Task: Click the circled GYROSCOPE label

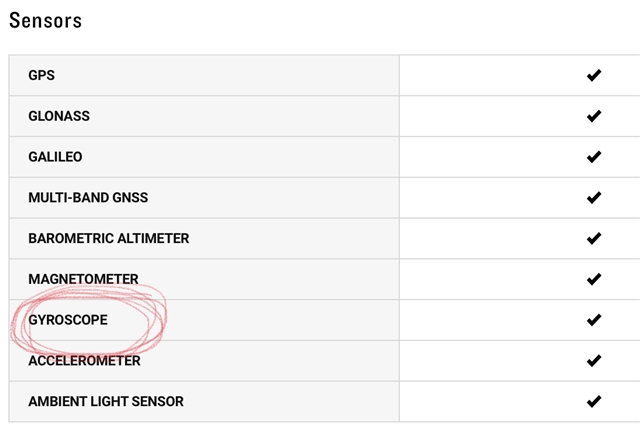Action: [68, 320]
